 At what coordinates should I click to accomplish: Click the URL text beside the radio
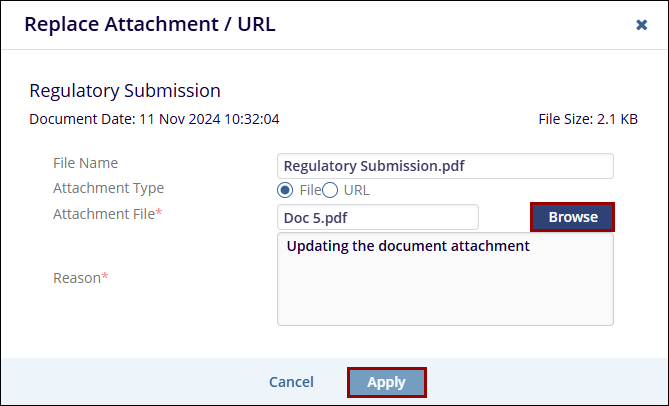click(356, 190)
